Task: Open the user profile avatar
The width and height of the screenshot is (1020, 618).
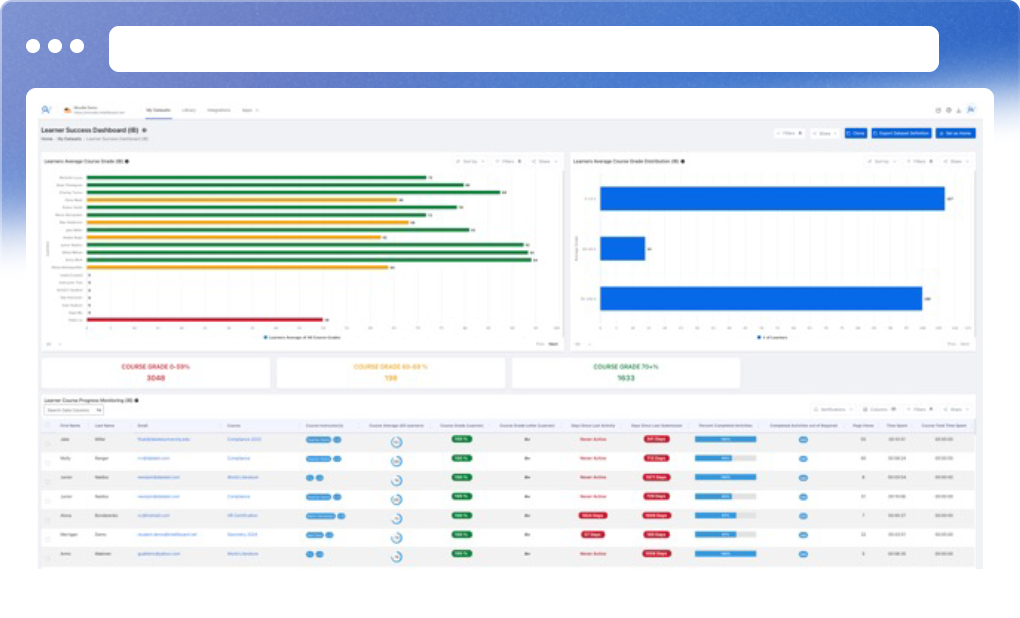Action: click(x=971, y=110)
